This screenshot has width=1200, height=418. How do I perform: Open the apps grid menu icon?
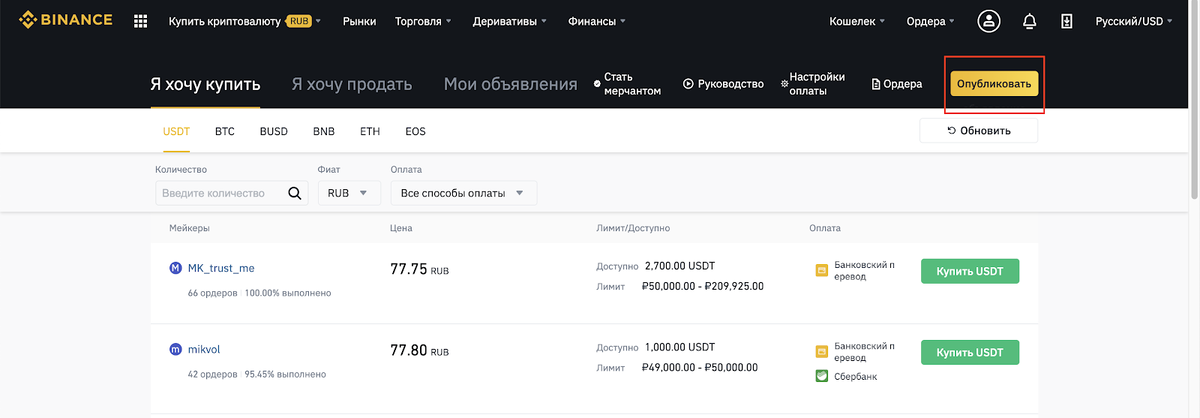(140, 21)
